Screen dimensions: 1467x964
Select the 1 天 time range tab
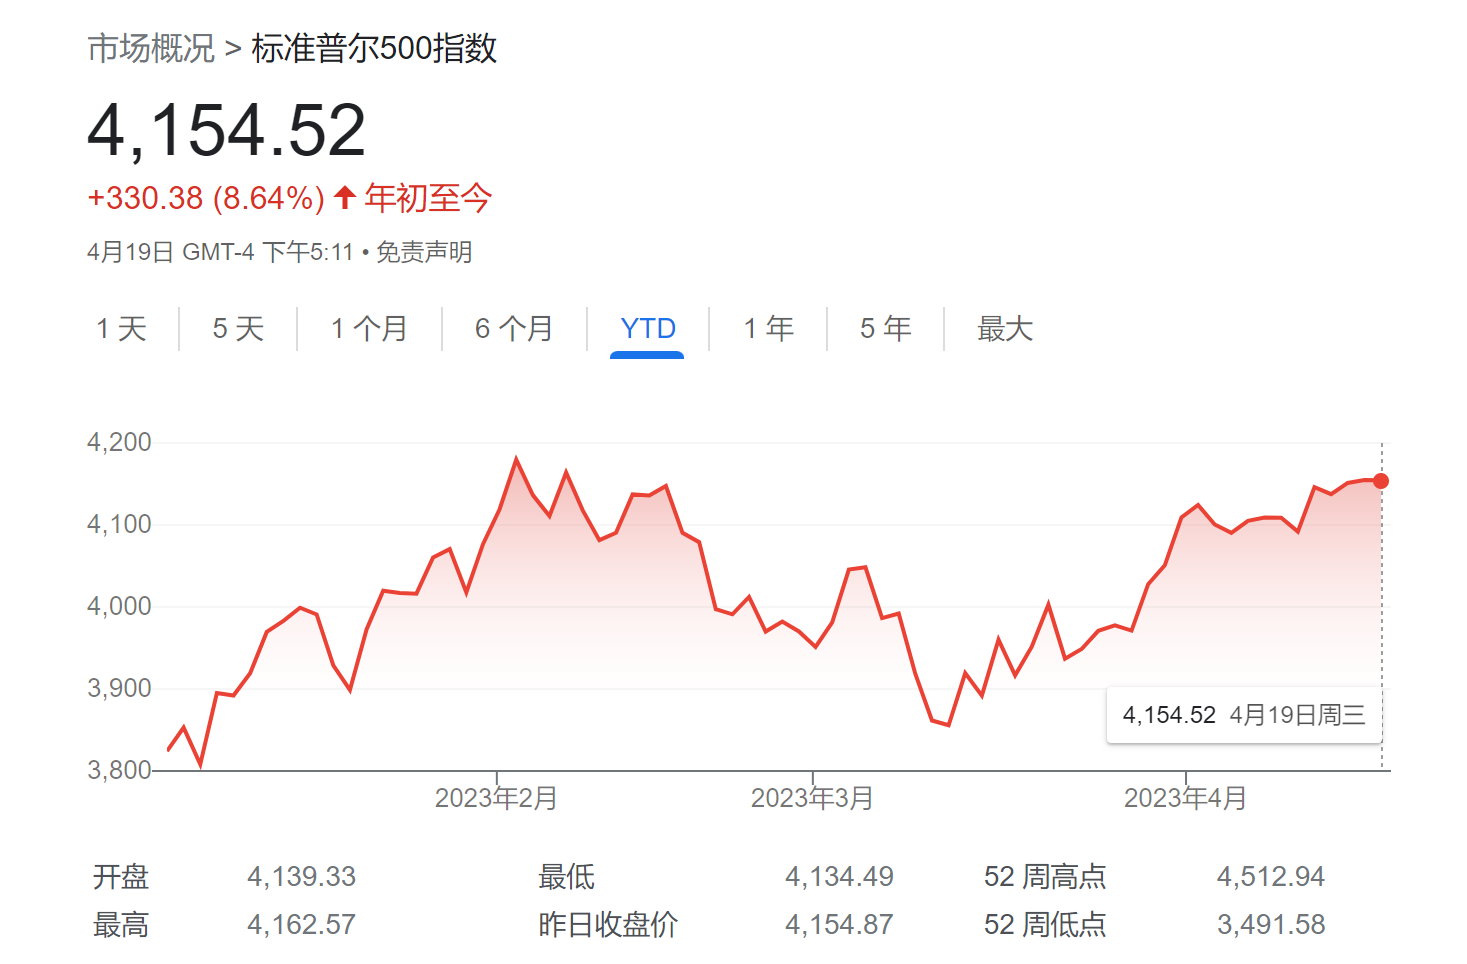(x=121, y=328)
